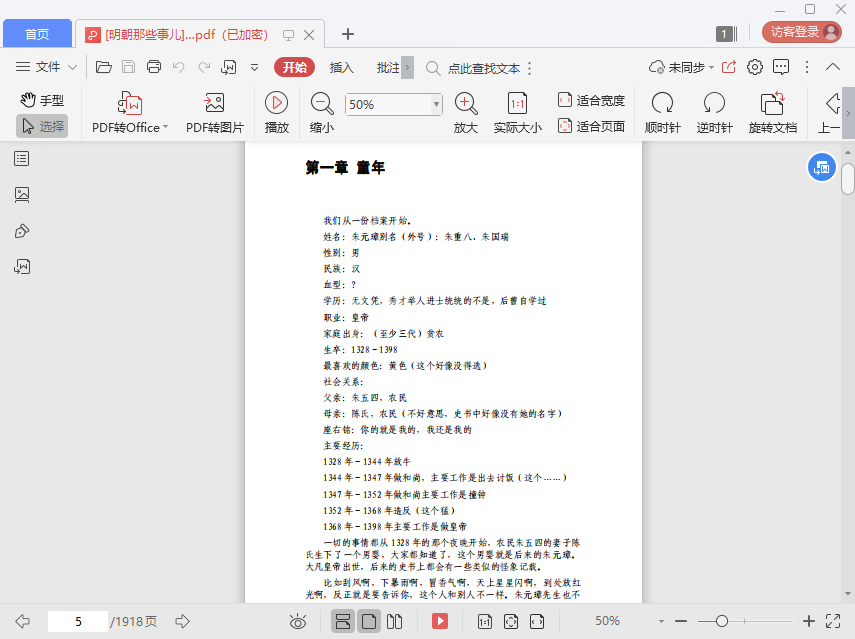Image resolution: width=855 pixels, height=639 pixels.
Task: Add a new tab with plus
Action: (348, 34)
